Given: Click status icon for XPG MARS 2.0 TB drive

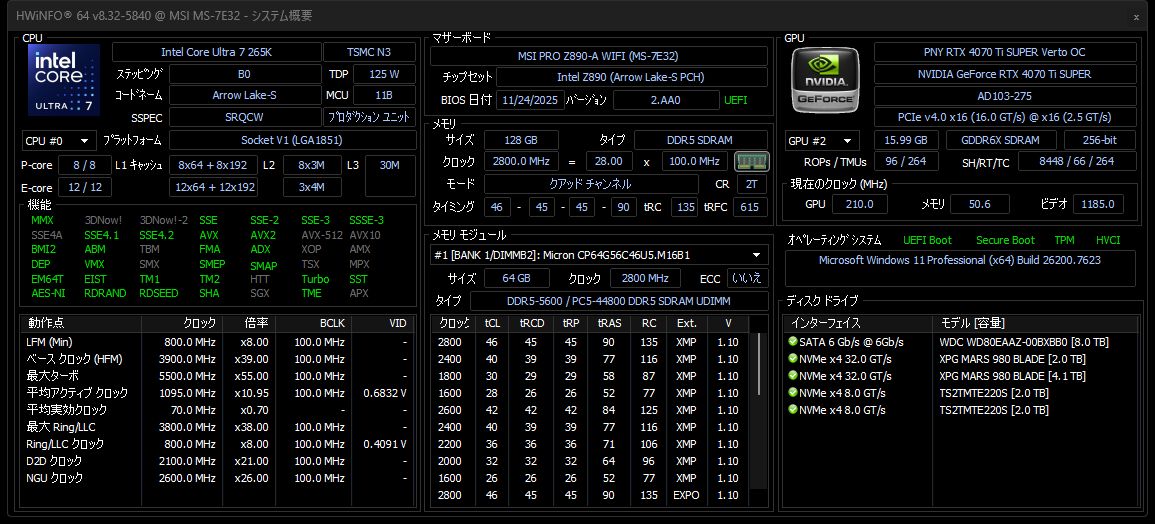Looking at the screenshot, I should pyautogui.click(x=792, y=359).
